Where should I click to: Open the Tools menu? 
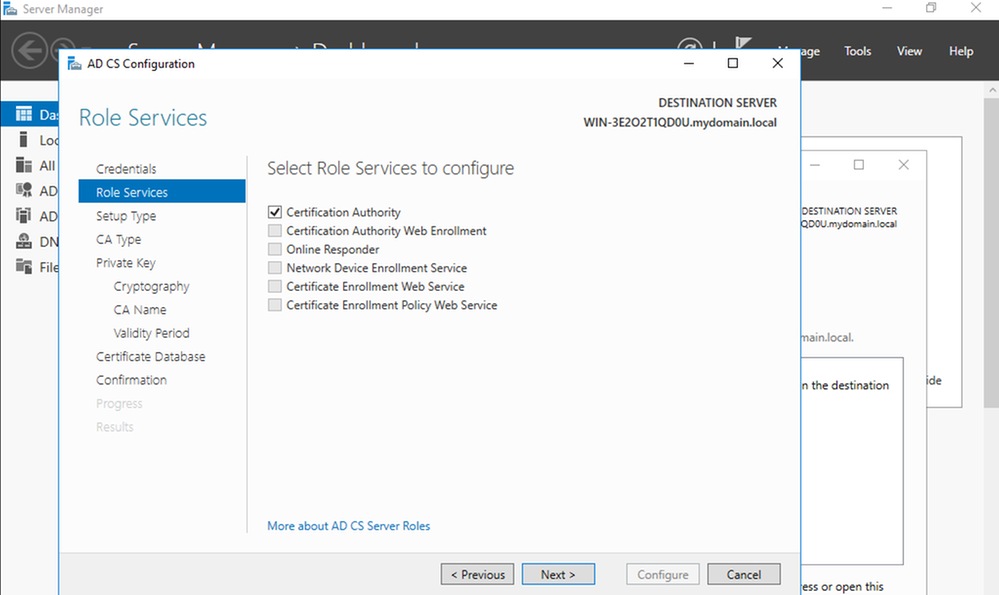coord(857,50)
